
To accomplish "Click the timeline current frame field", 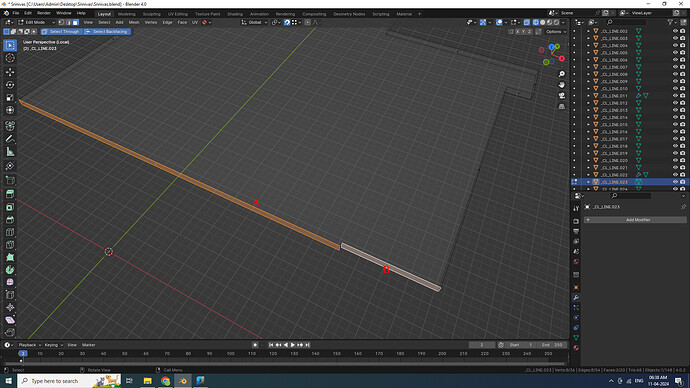I will point(481,345).
